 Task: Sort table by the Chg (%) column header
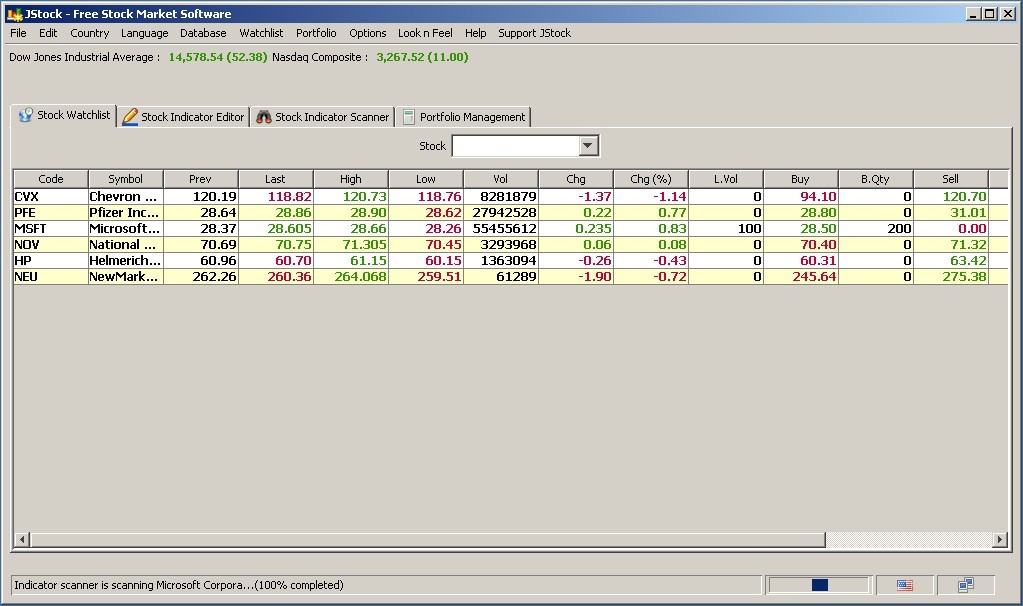point(650,179)
